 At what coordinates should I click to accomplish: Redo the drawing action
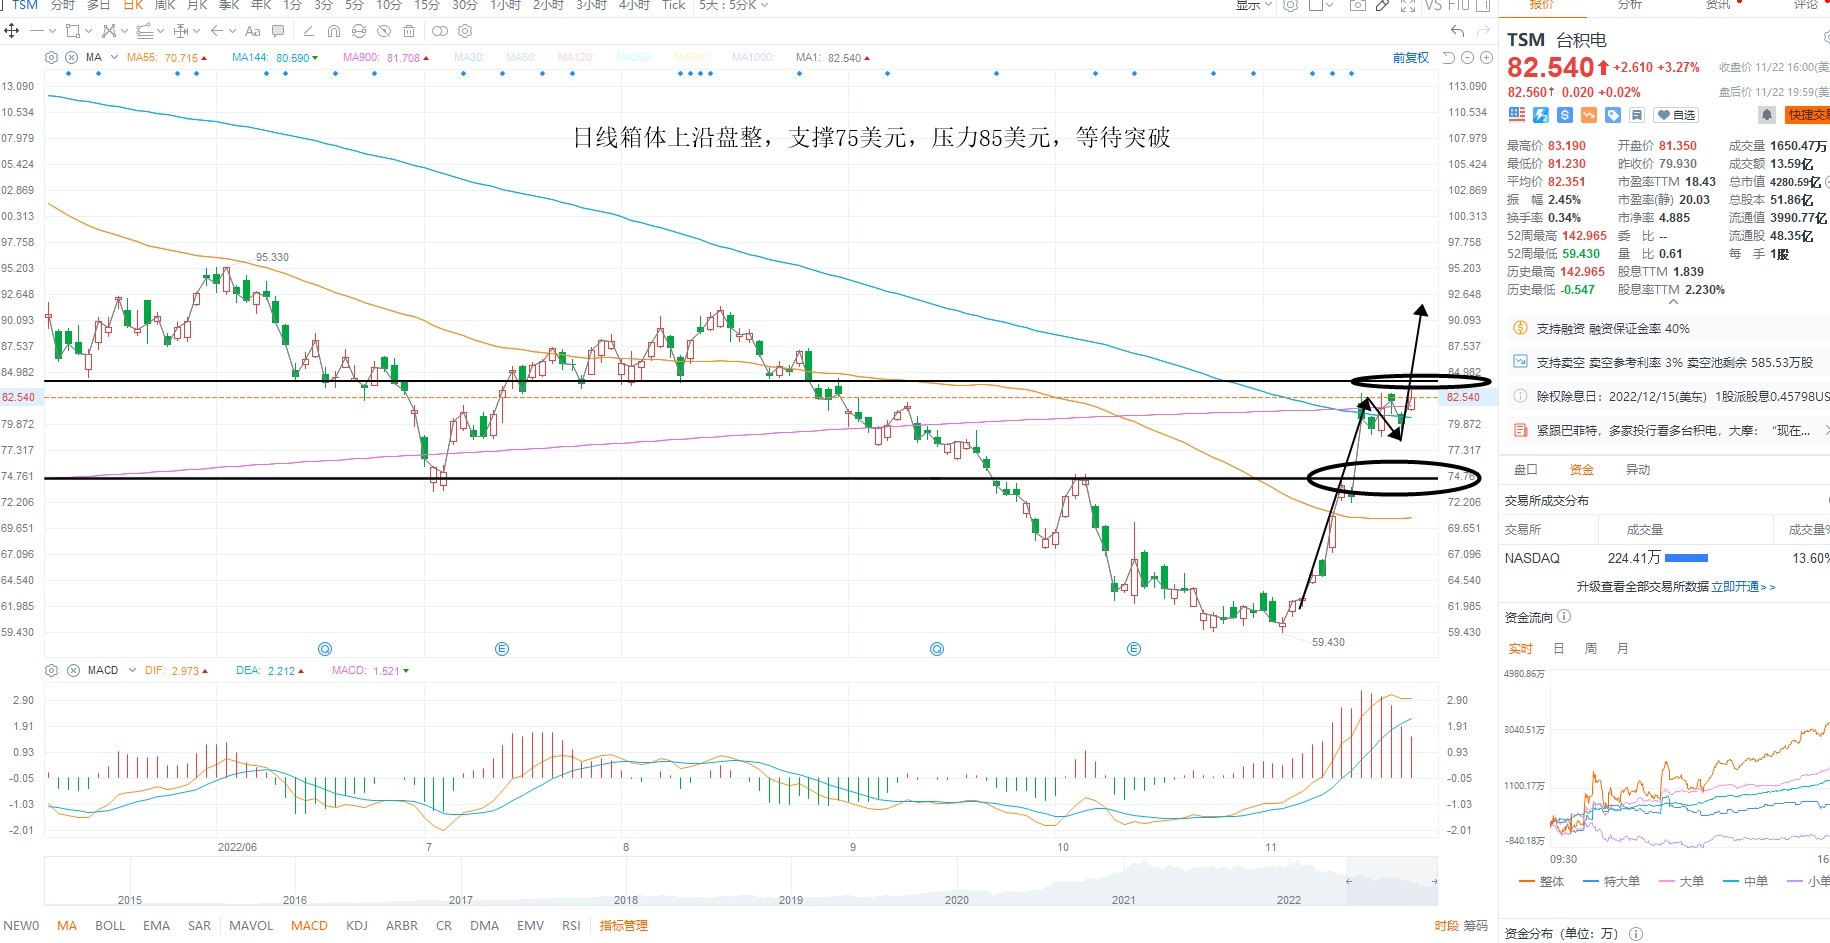(1483, 31)
